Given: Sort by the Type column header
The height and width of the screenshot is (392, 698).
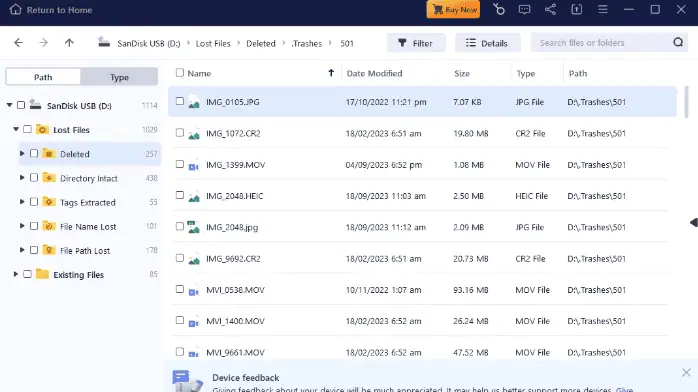Looking at the screenshot, I should coord(526,73).
